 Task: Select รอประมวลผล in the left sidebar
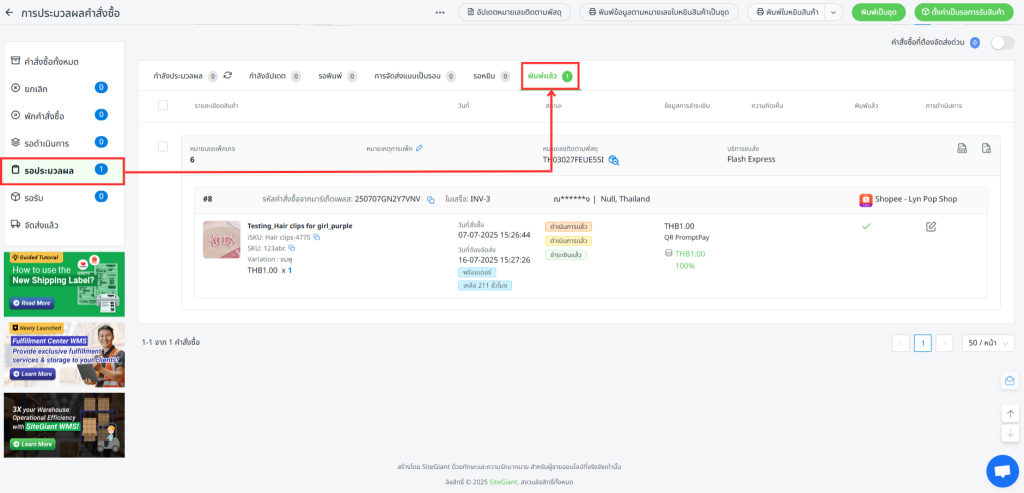62,170
